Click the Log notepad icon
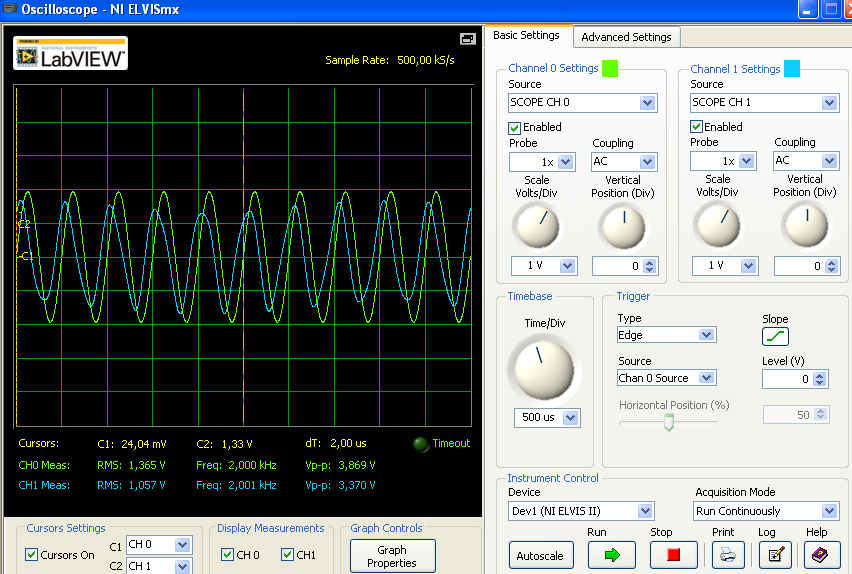 775,555
